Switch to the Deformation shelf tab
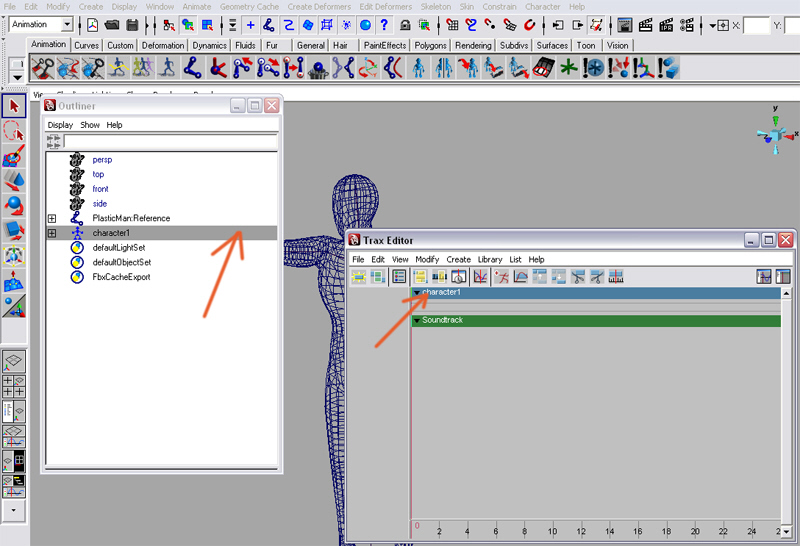Image resolution: width=800 pixels, height=546 pixels. [163, 45]
